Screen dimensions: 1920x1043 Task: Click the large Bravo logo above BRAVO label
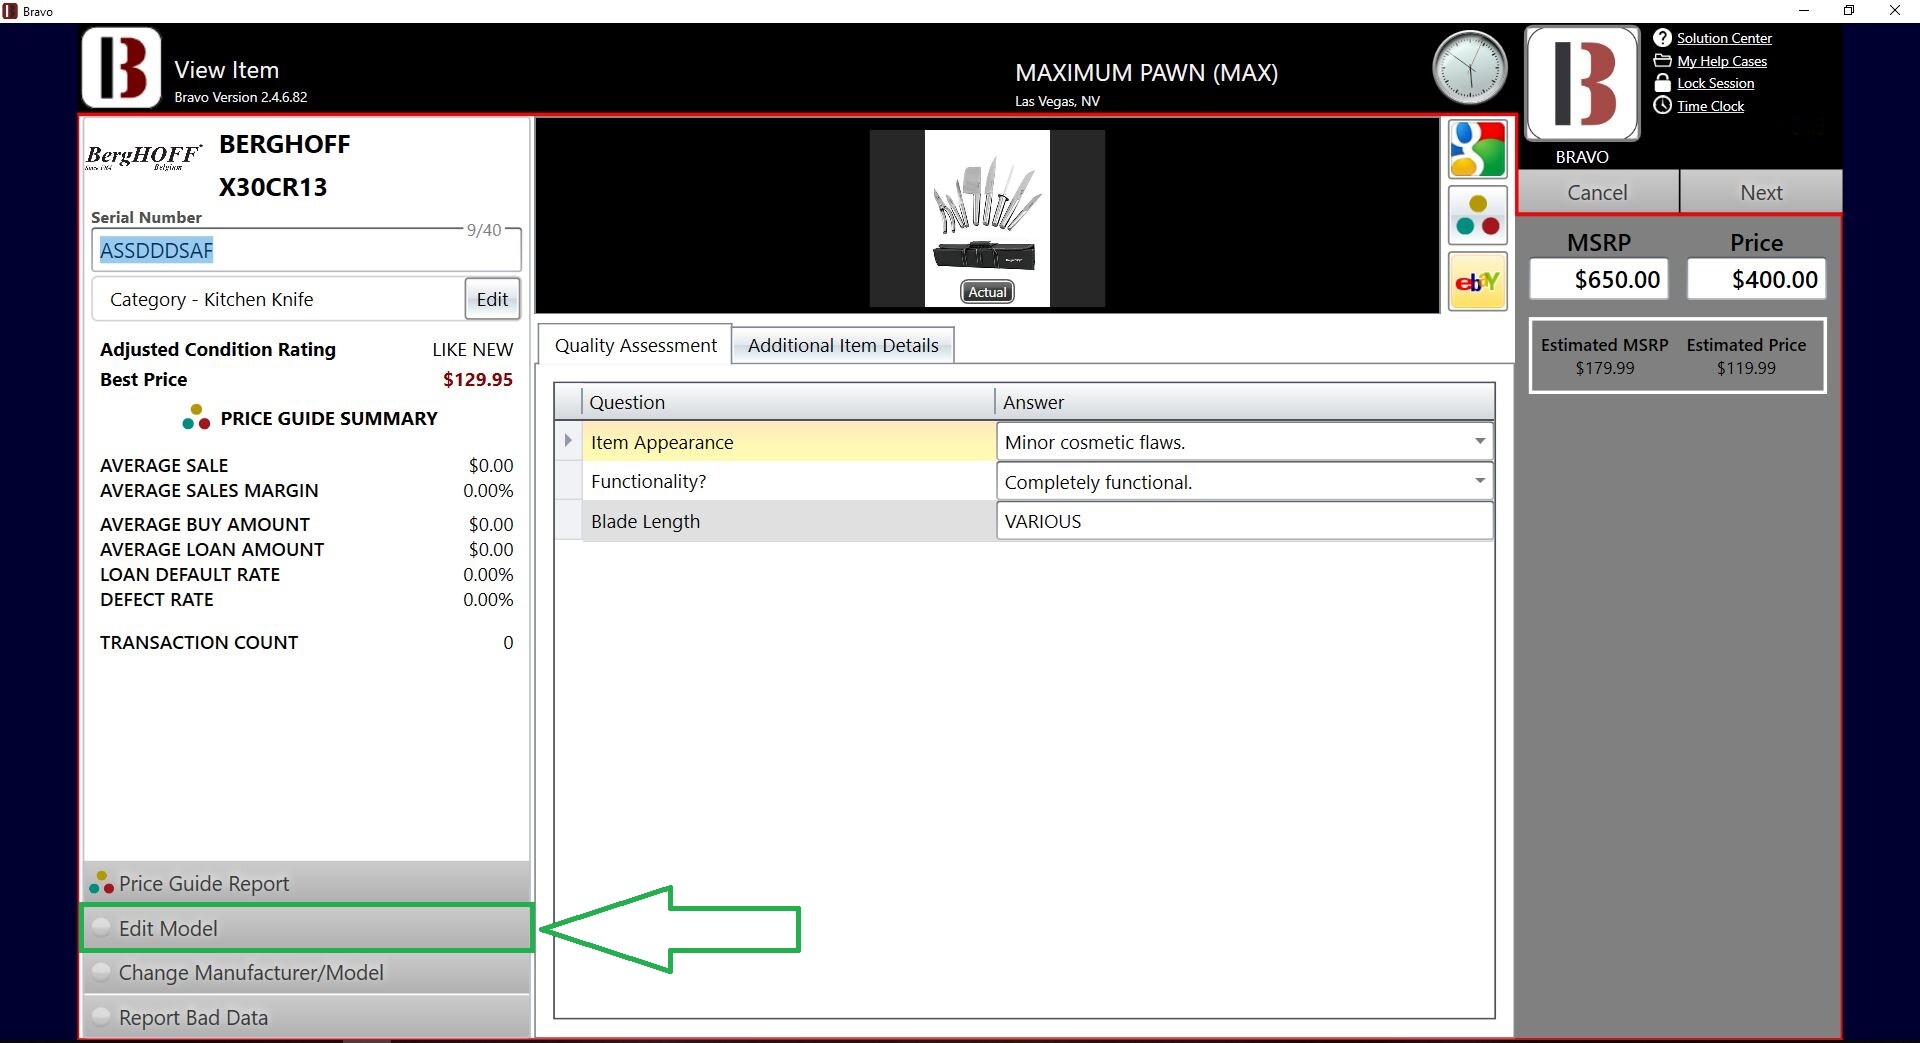pyautogui.click(x=1582, y=83)
